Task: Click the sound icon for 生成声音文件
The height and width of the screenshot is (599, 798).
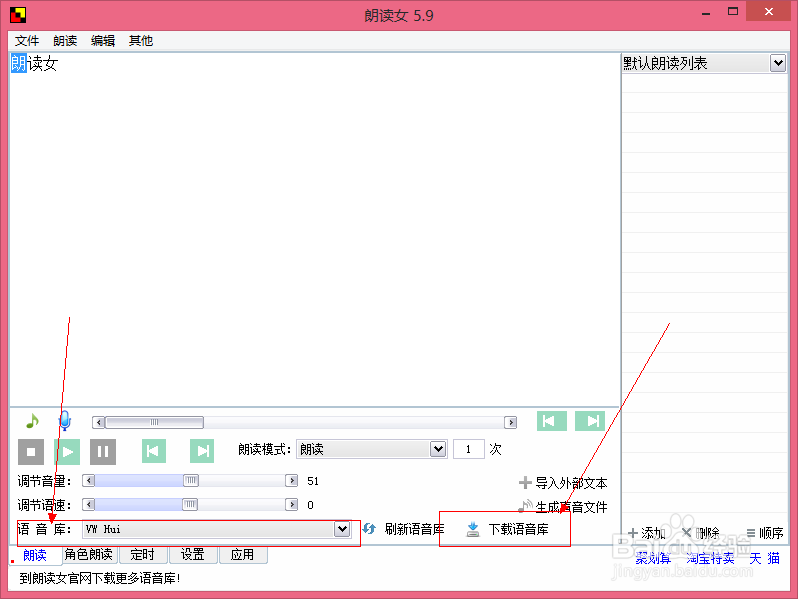Action: tap(525, 506)
